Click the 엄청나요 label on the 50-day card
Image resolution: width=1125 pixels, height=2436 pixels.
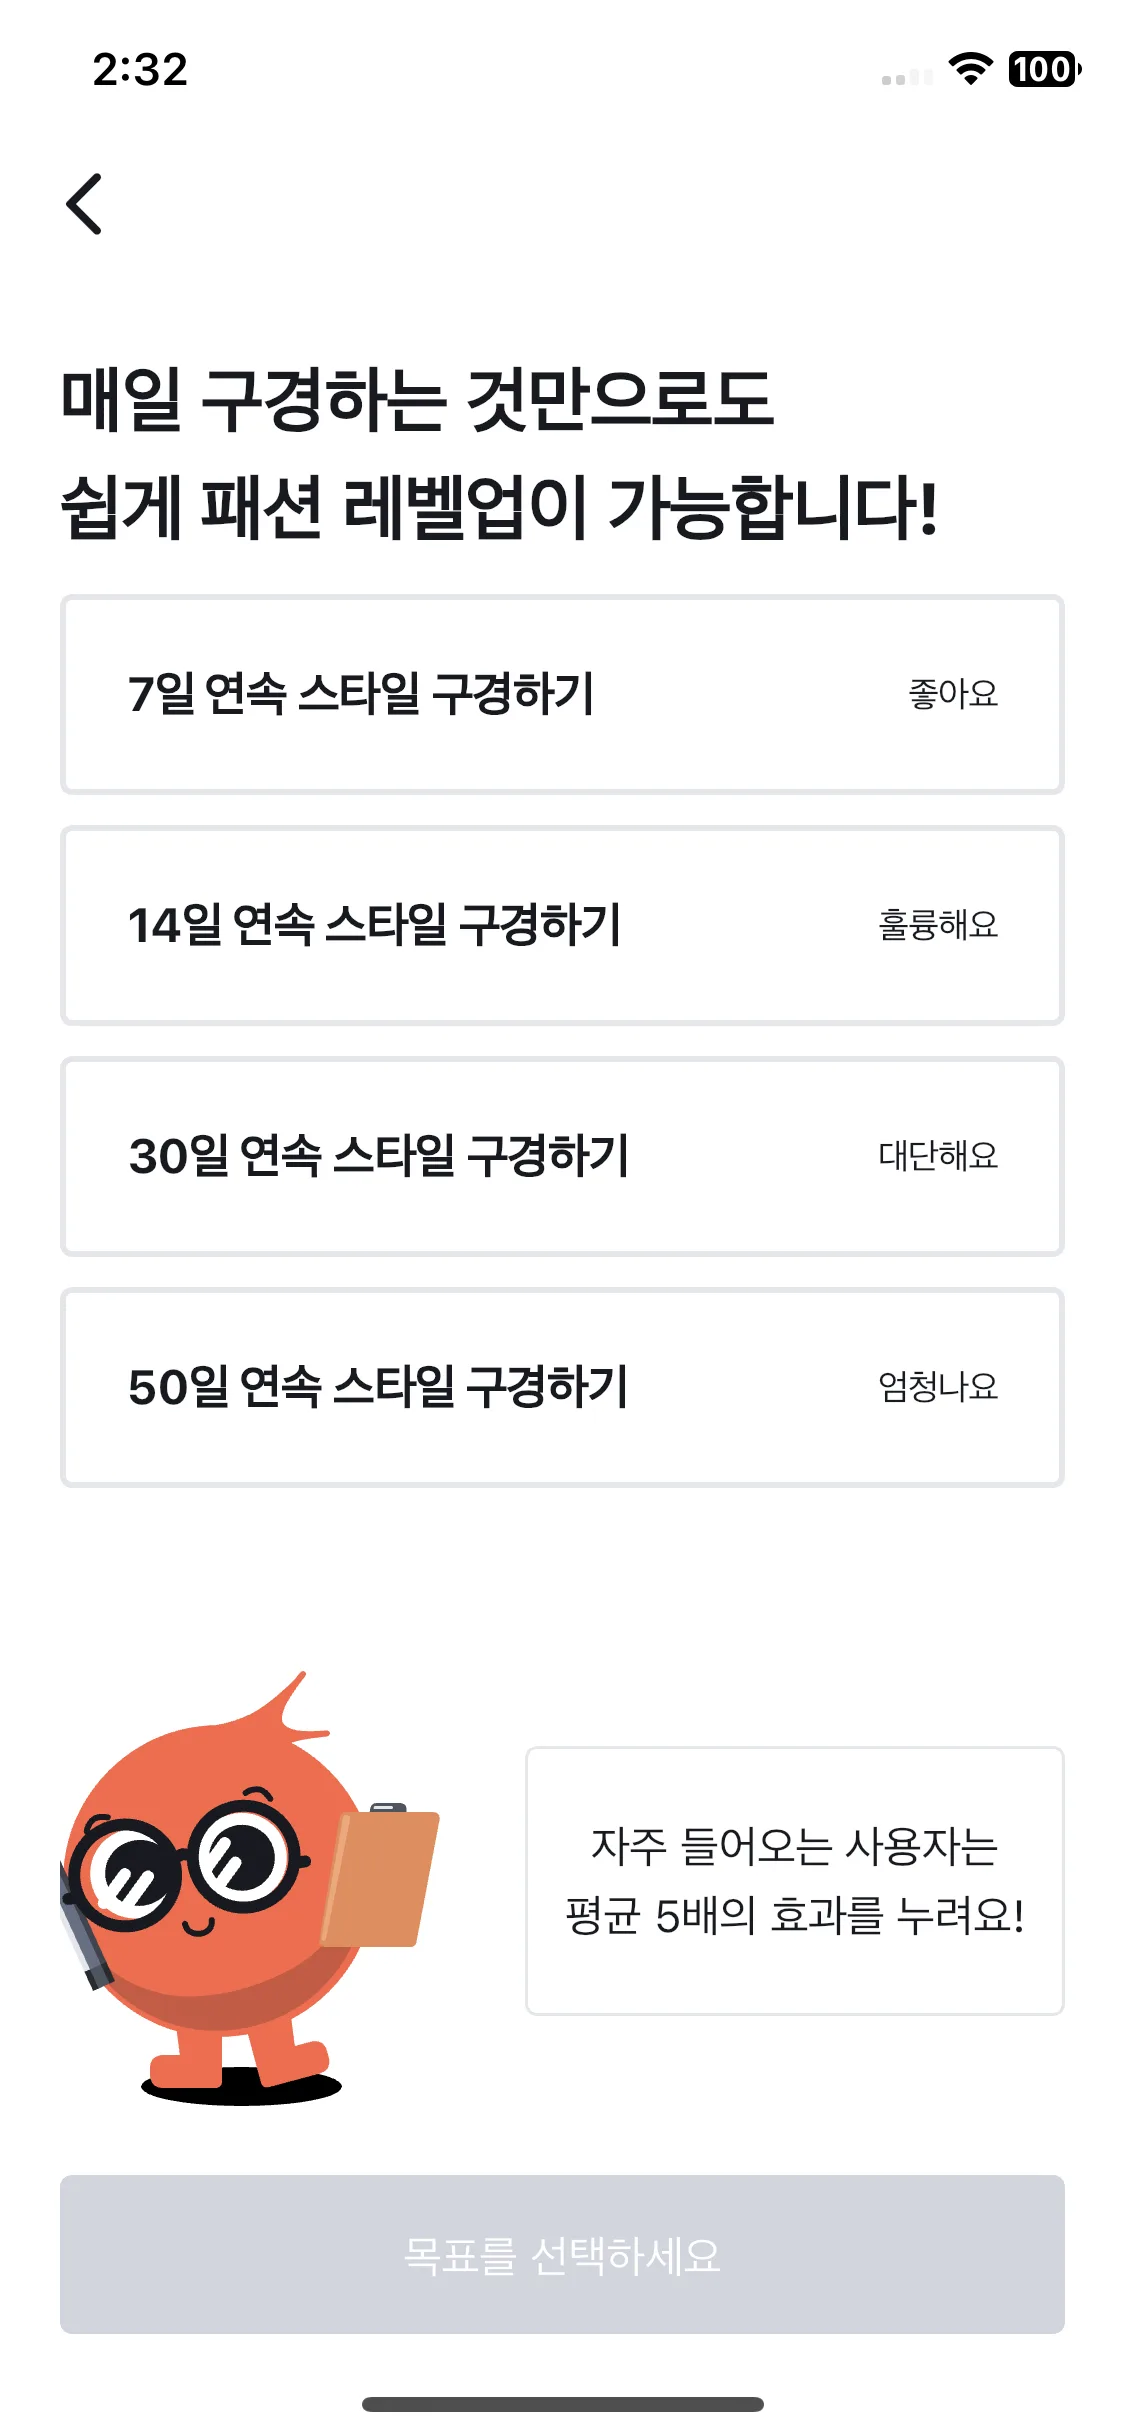(938, 1386)
